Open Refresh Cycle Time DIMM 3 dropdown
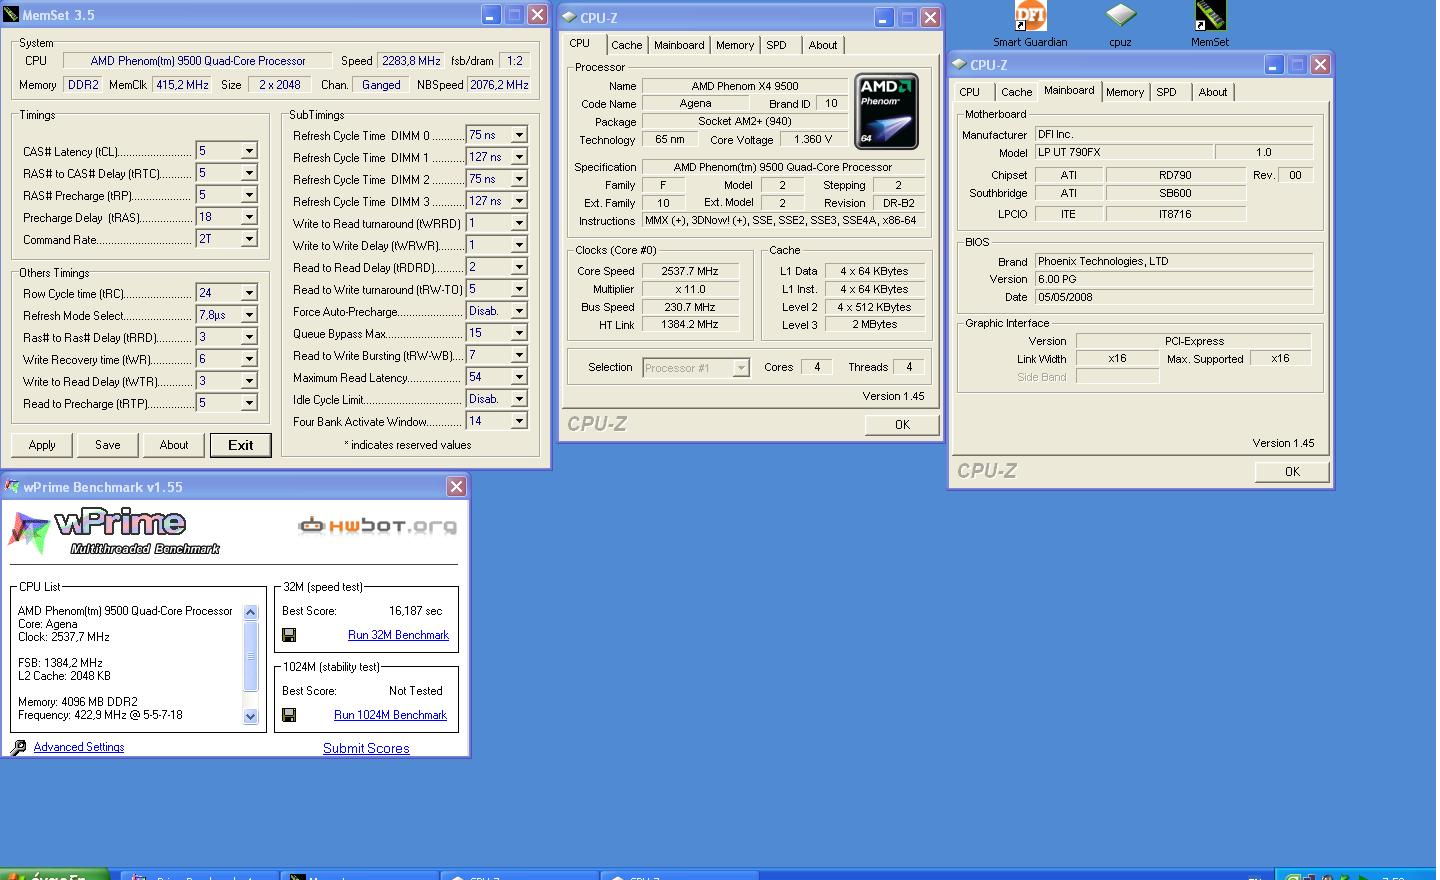The height and width of the screenshot is (880, 1440). click(x=519, y=201)
